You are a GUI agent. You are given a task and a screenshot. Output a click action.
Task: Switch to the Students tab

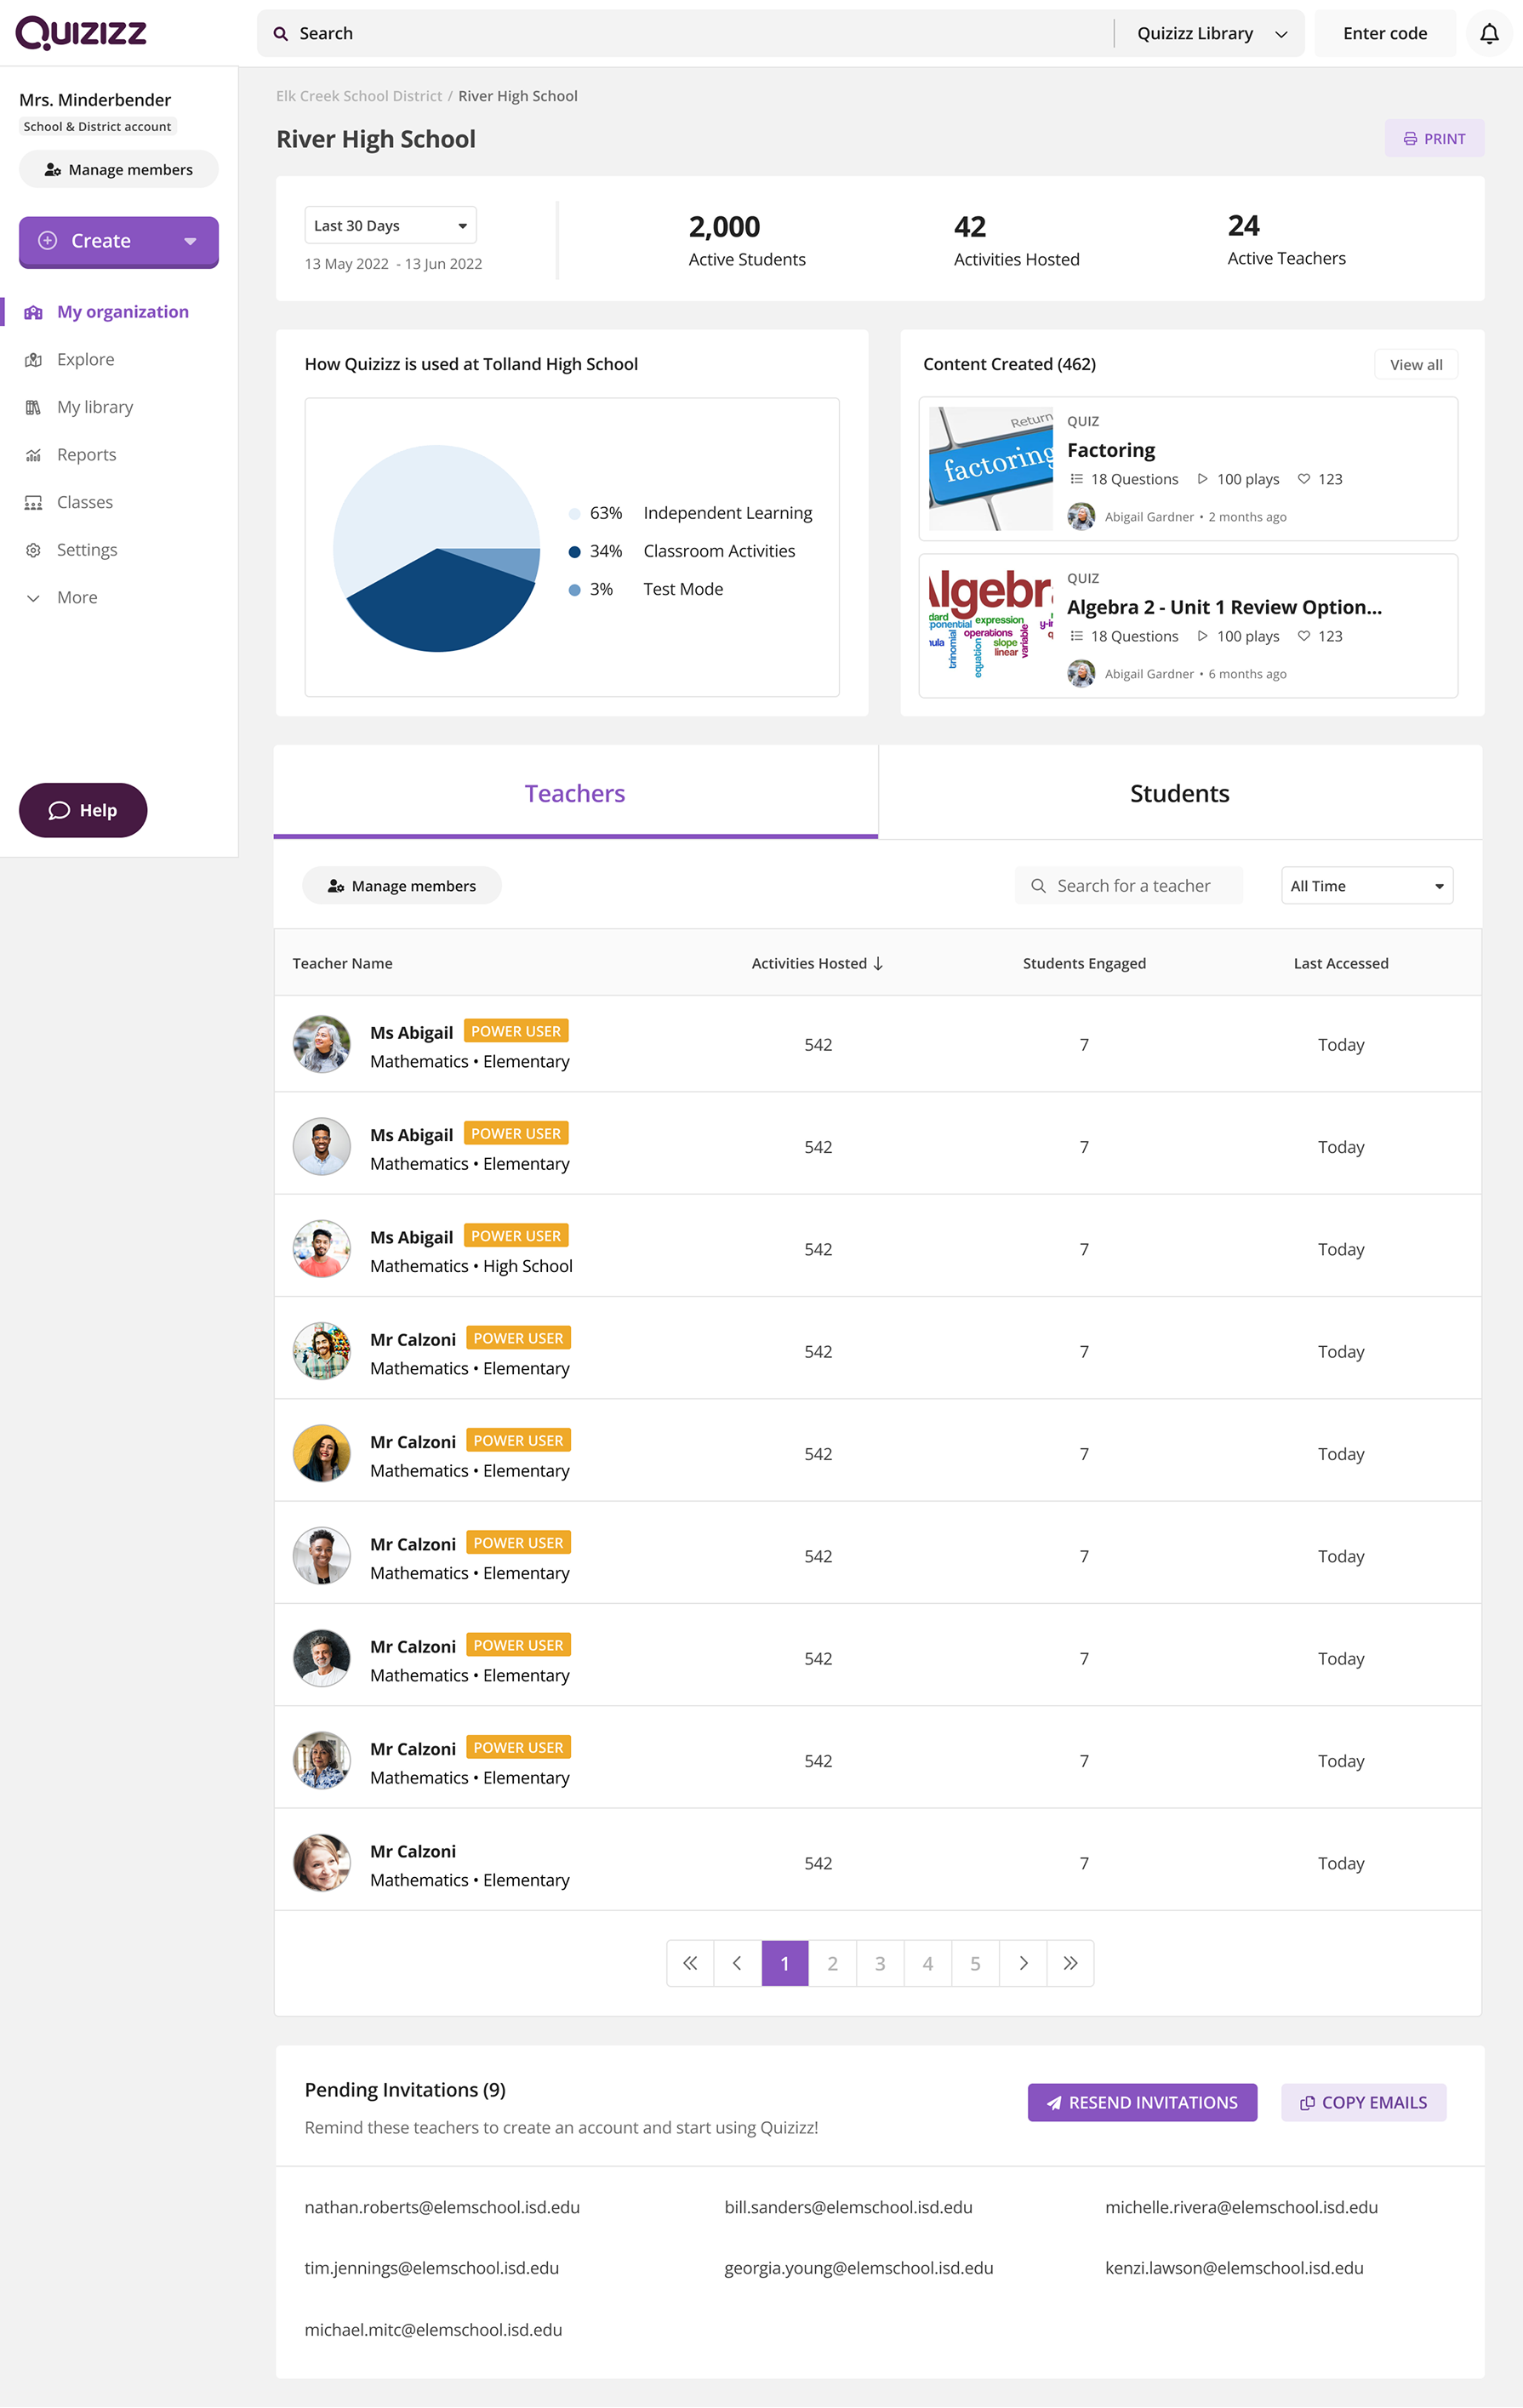pos(1180,793)
